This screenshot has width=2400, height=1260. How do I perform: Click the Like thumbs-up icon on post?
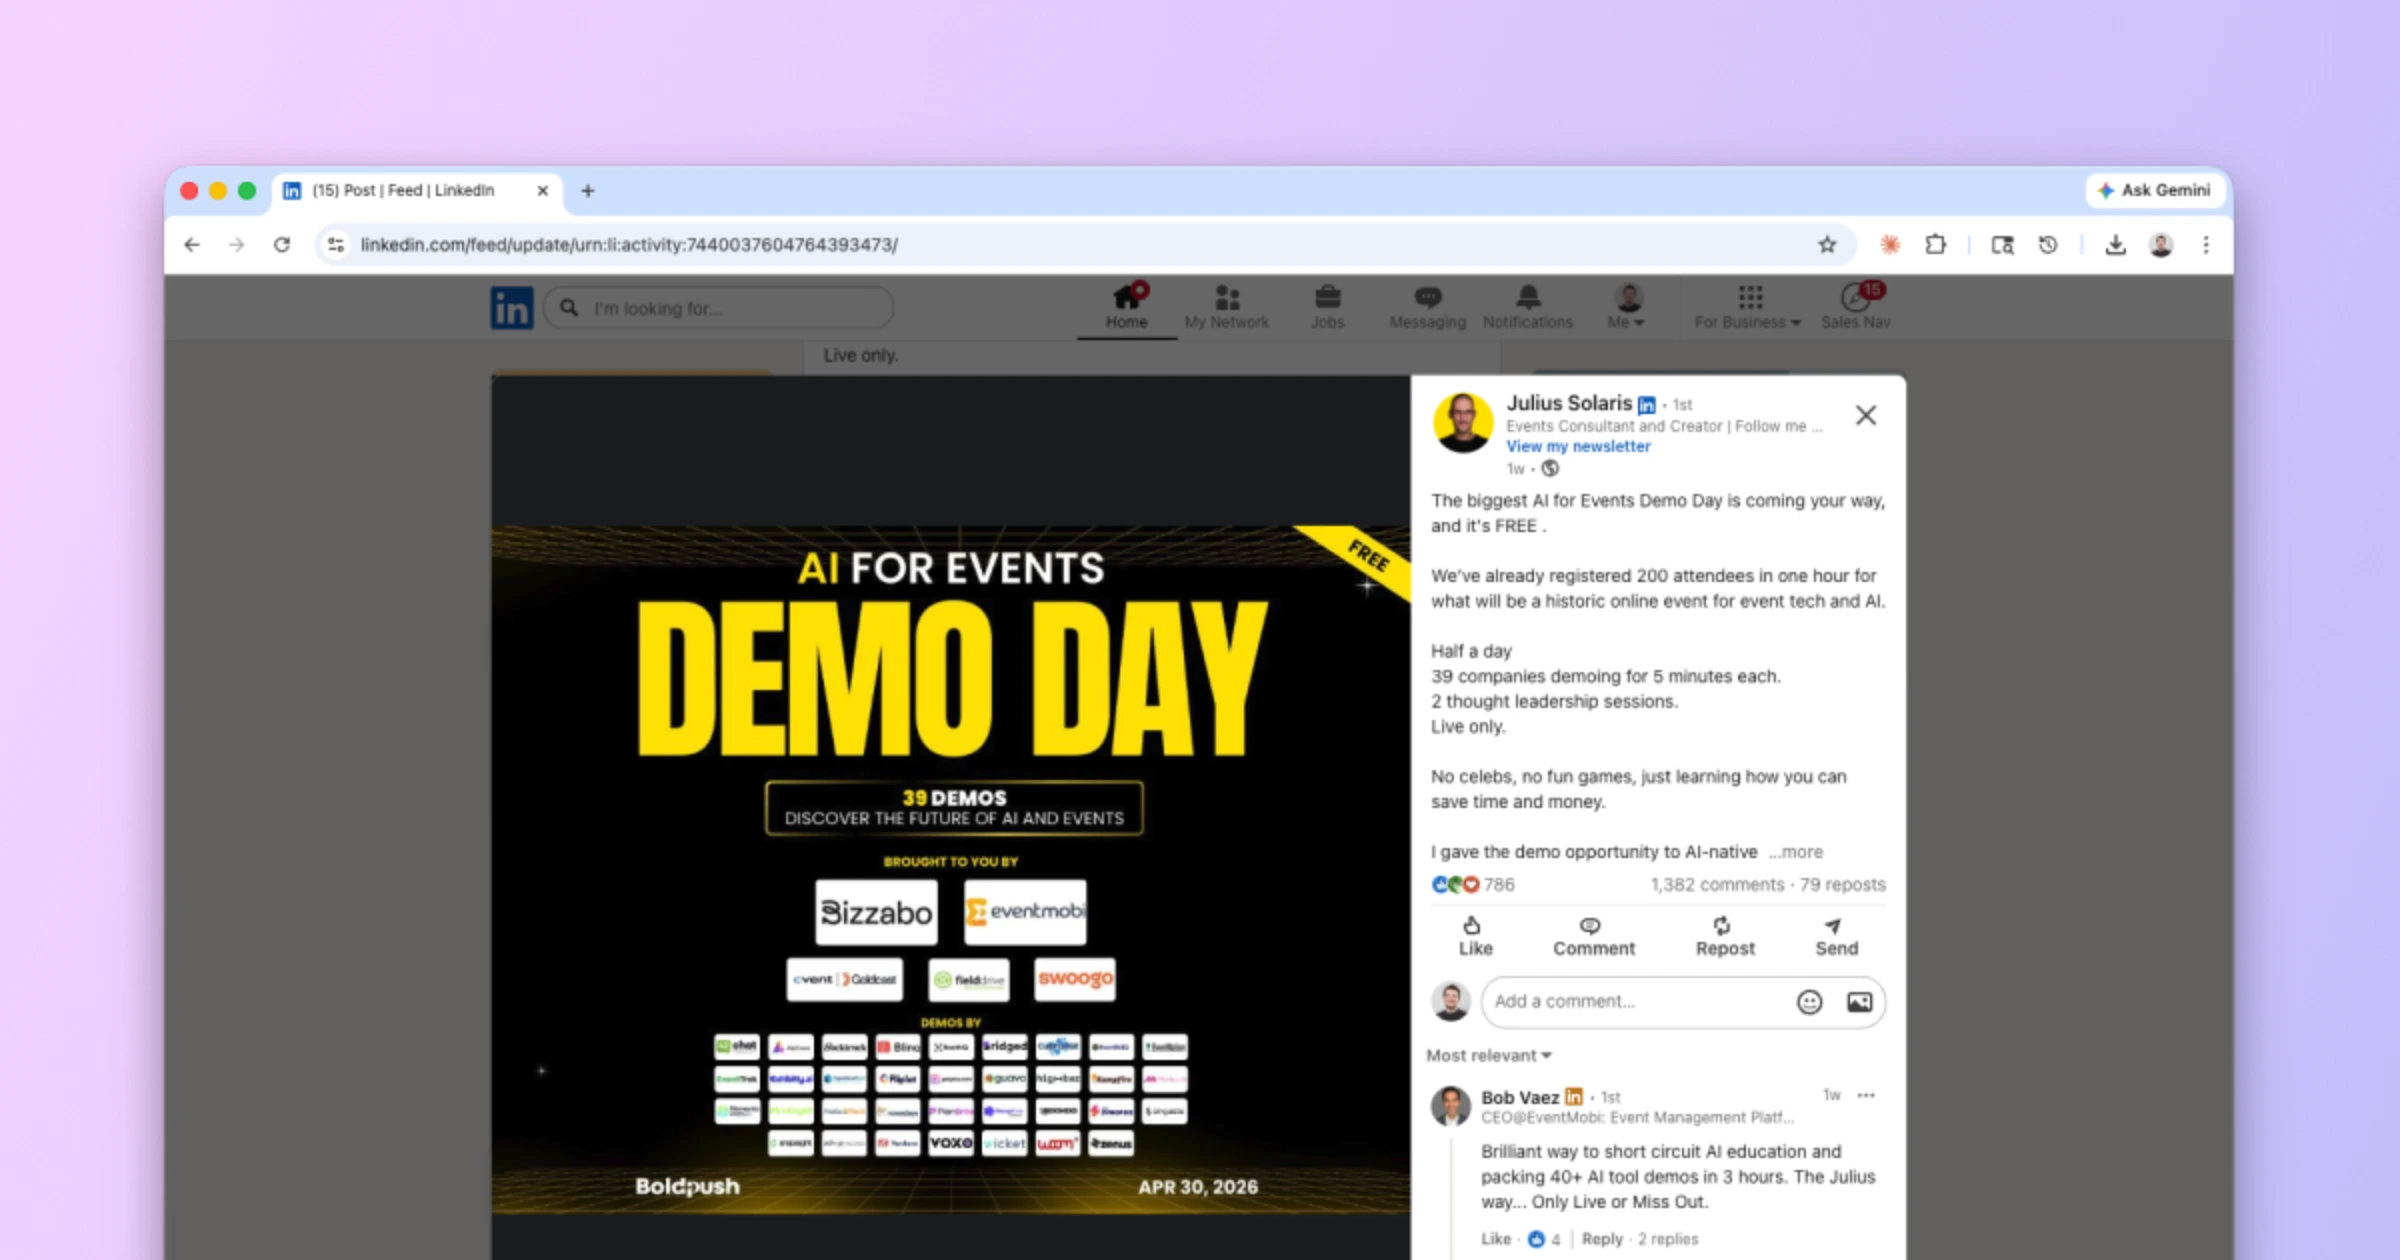coord(1473,926)
